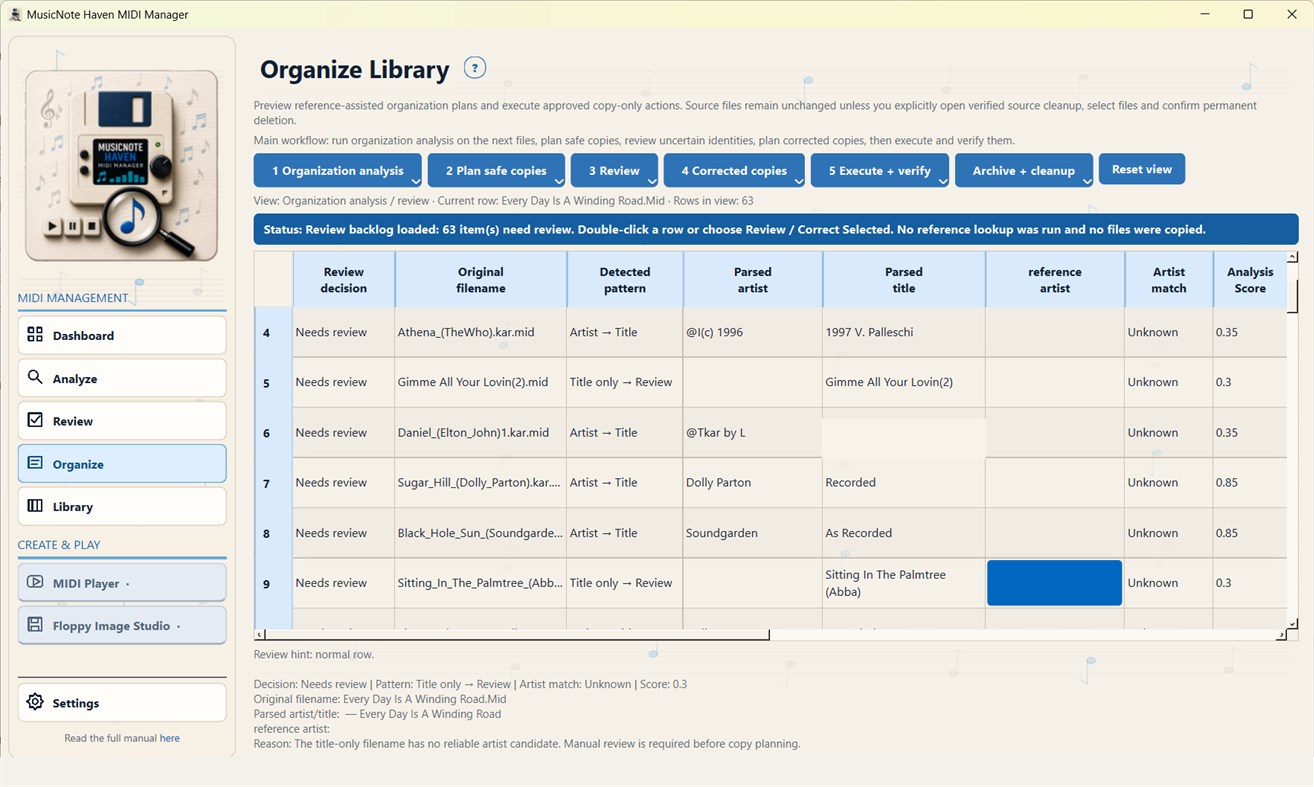Switch to the Organize sidebar tab

122,464
